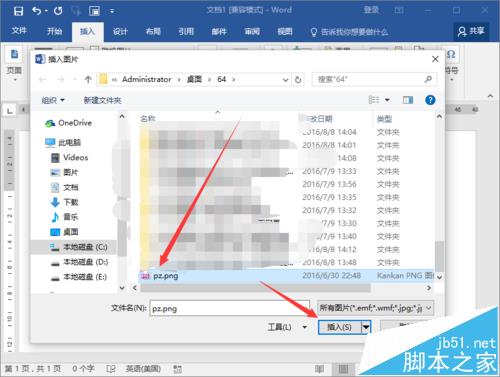Select 桌面 in navigation pane
Image resolution: width=500 pixels, height=377 pixels.
64,232
